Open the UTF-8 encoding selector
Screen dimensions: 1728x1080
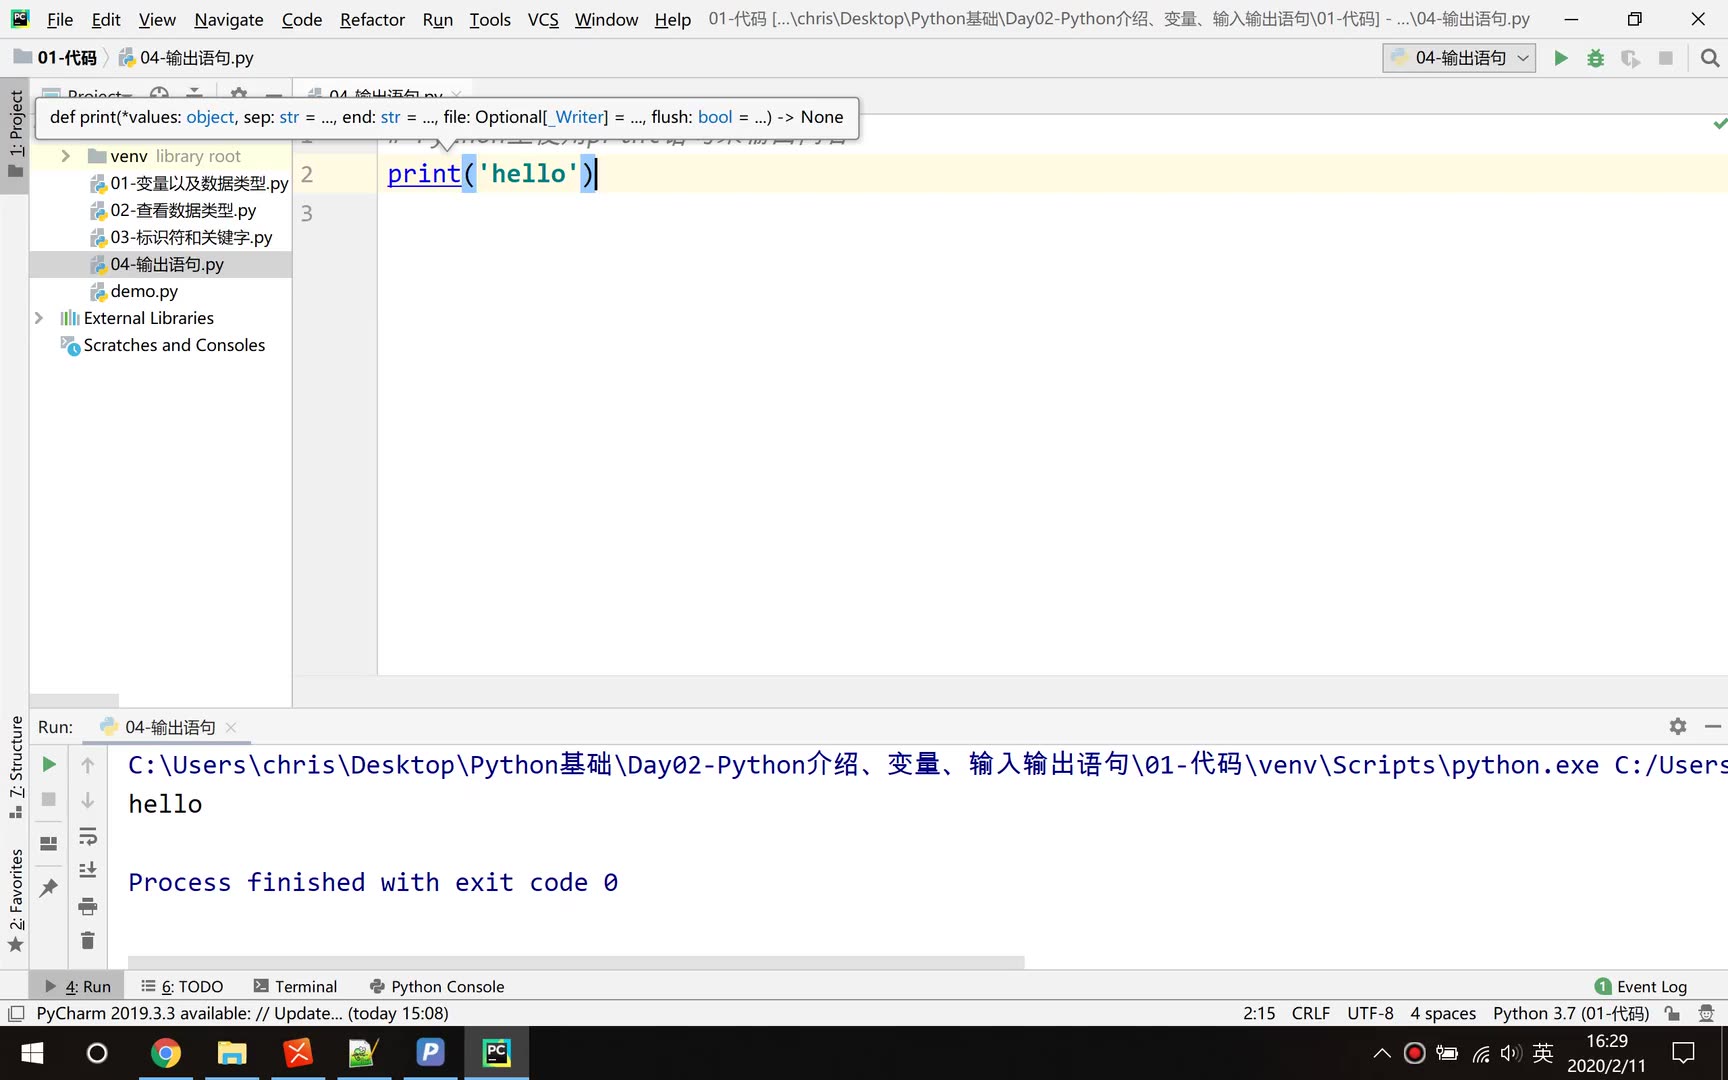coord(1370,1014)
